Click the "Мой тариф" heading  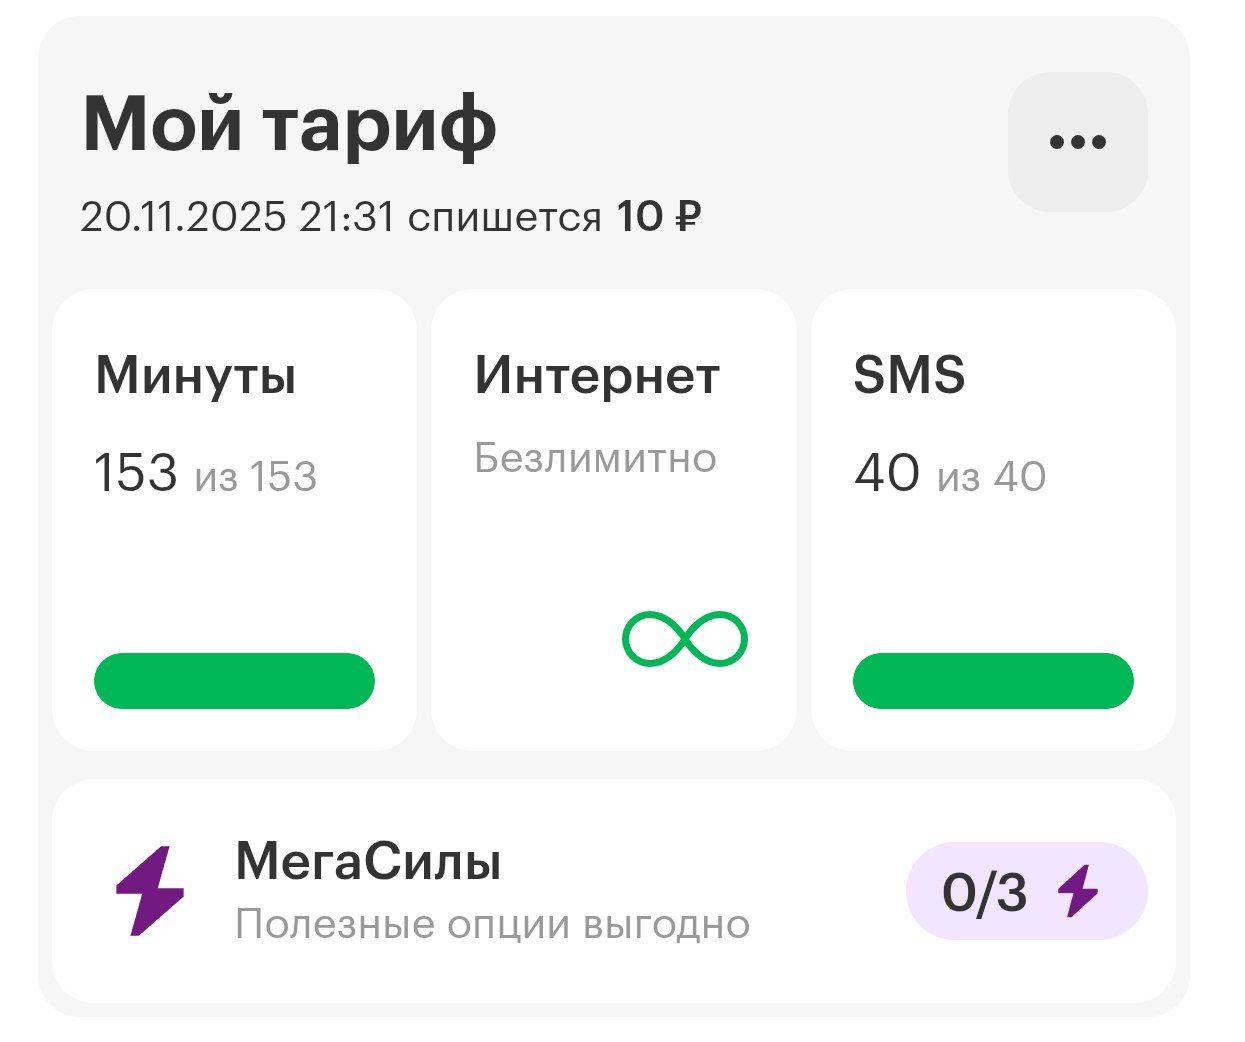click(289, 125)
